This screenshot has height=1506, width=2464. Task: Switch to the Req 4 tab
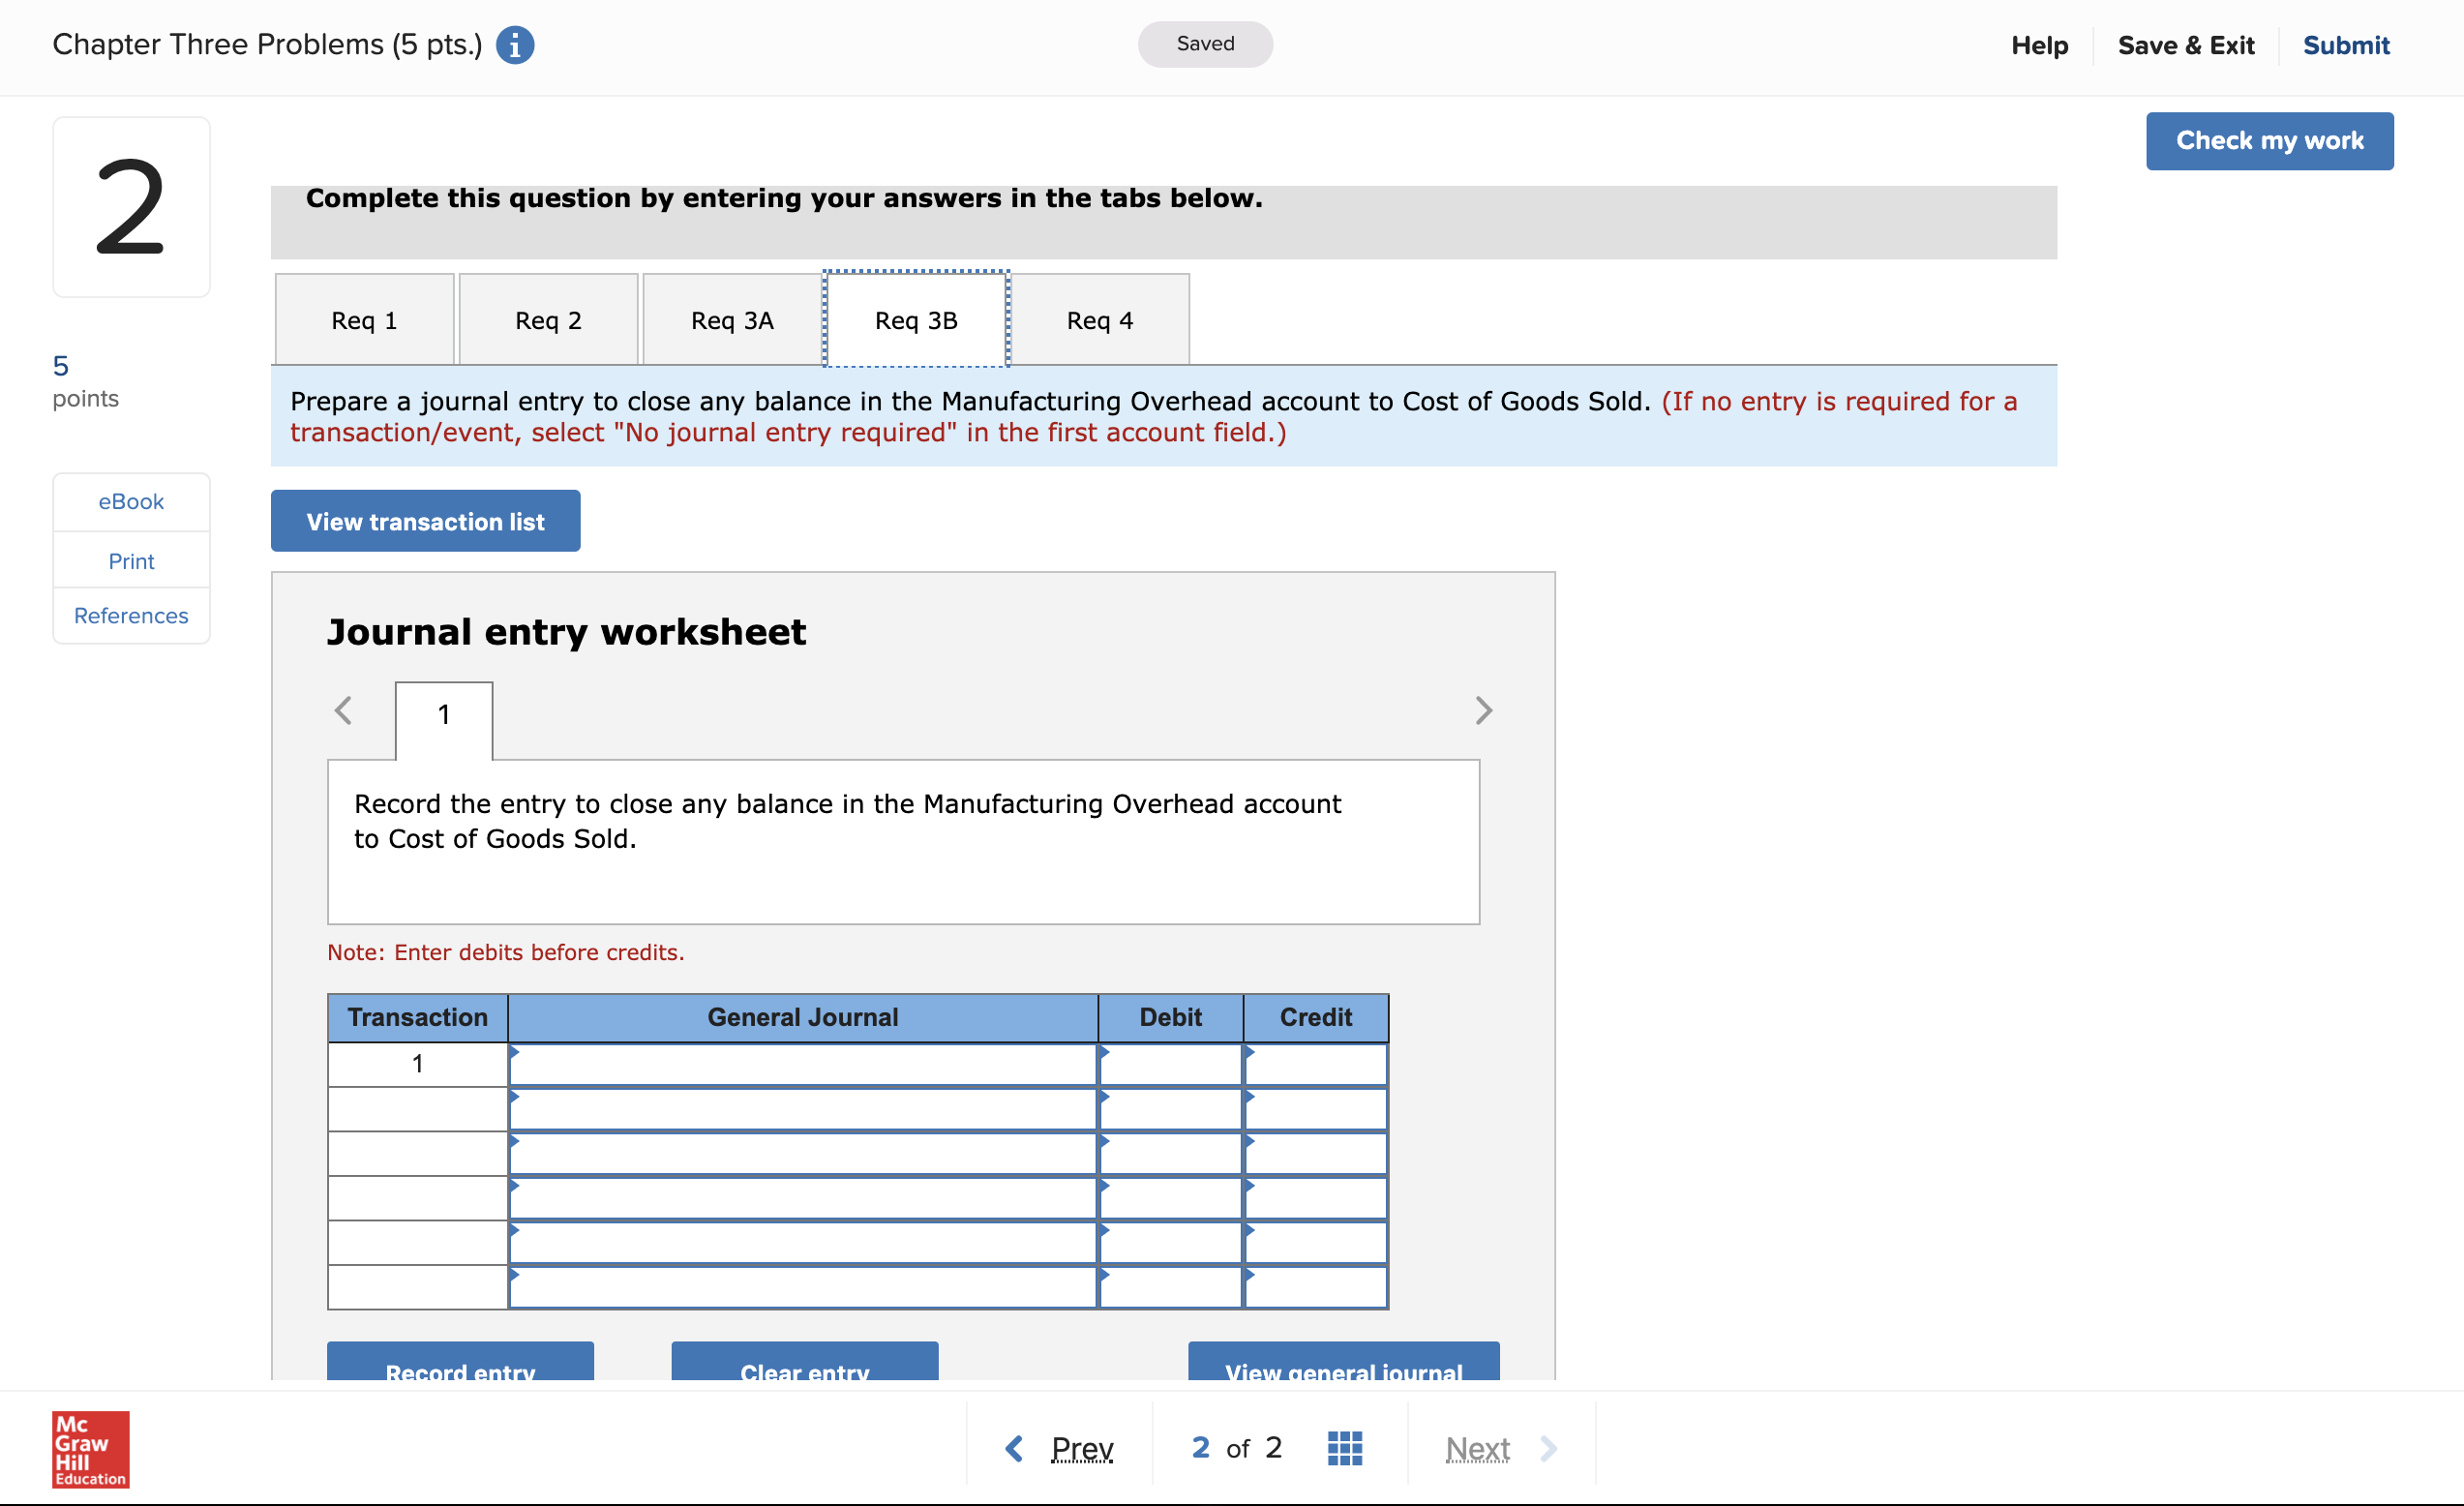[x=1098, y=319]
